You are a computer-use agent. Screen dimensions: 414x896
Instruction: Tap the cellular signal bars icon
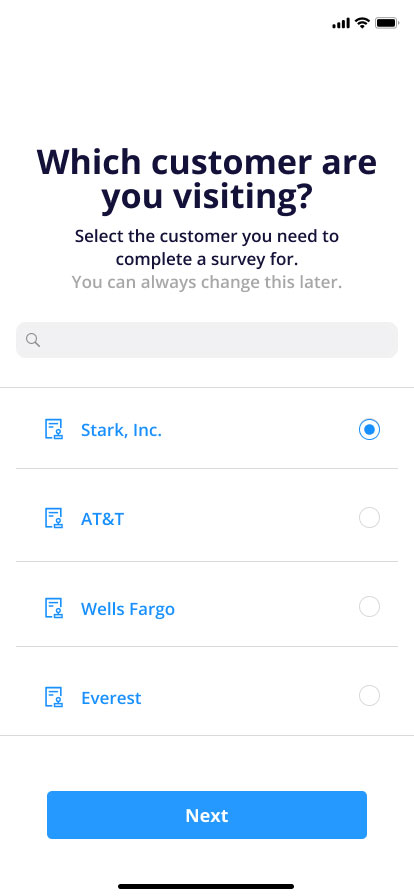[x=341, y=23]
